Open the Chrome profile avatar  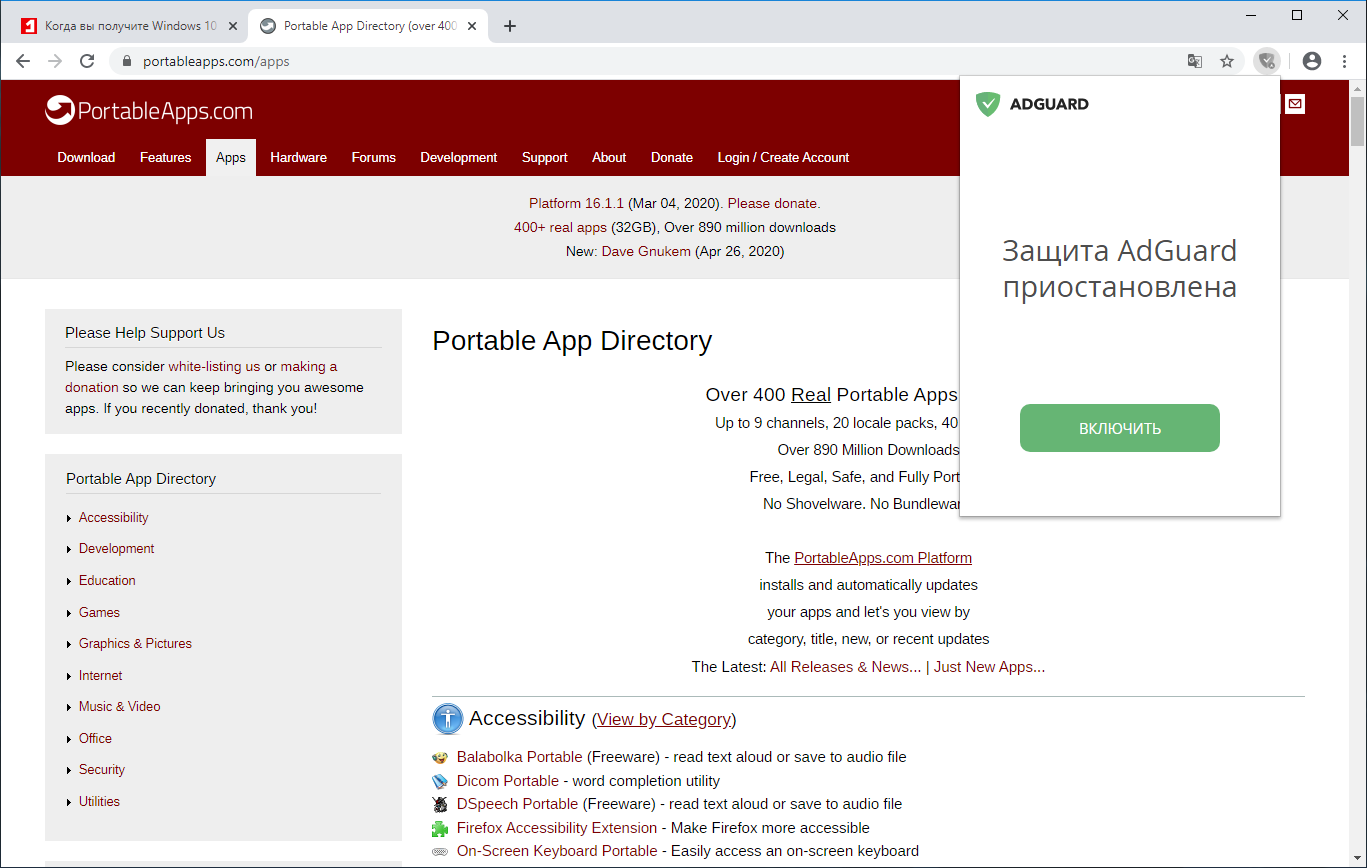point(1312,61)
